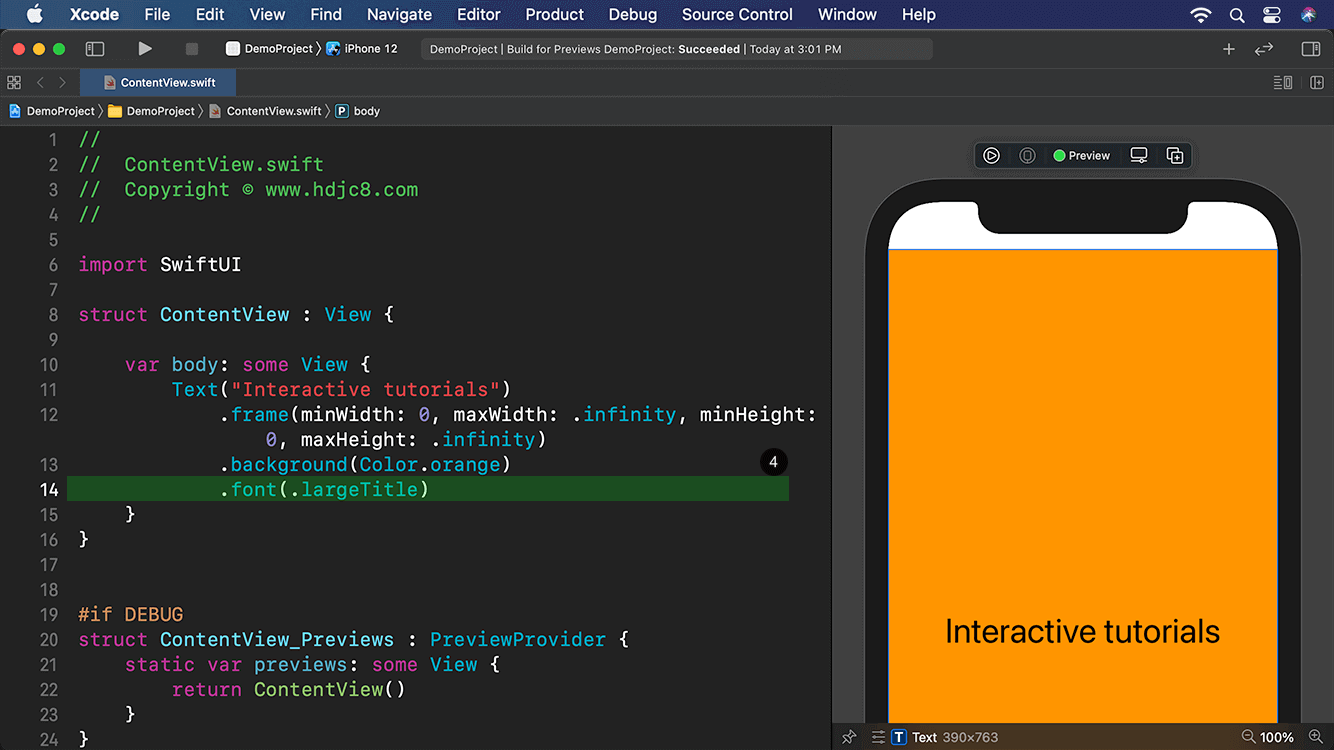Open the related items grid menu
This screenshot has height=750, width=1334.
coord(14,83)
